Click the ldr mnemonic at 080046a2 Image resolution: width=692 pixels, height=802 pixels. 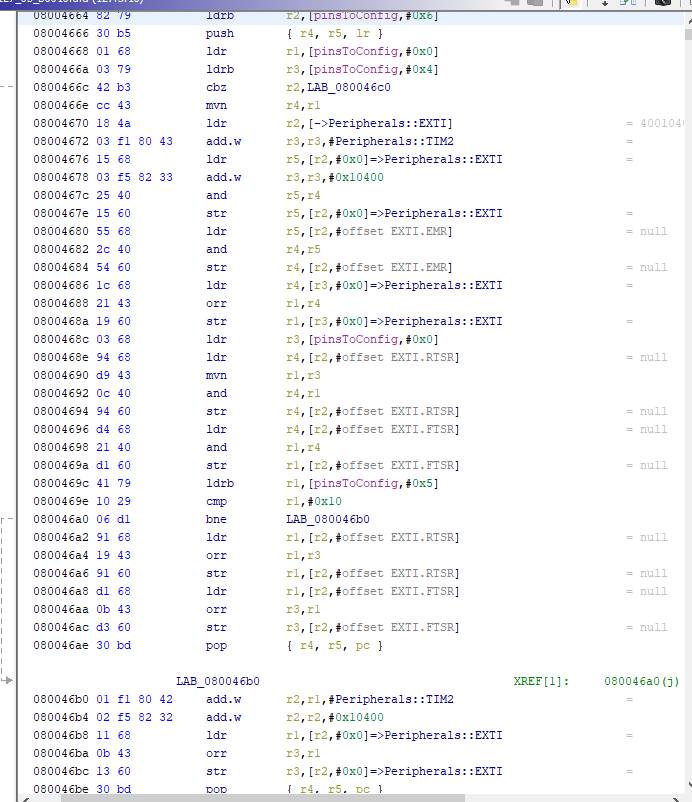[216, 538]
